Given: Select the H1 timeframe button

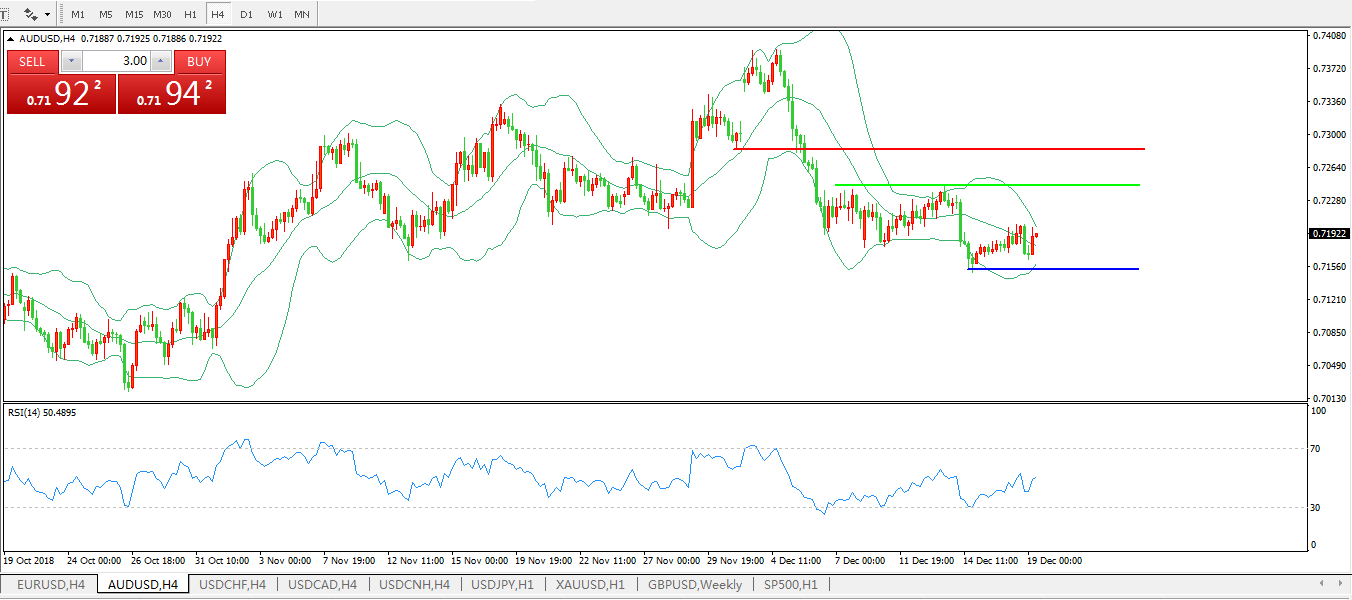Looking at the screenshot, I should pyautogui.click(x=190, y=15).
